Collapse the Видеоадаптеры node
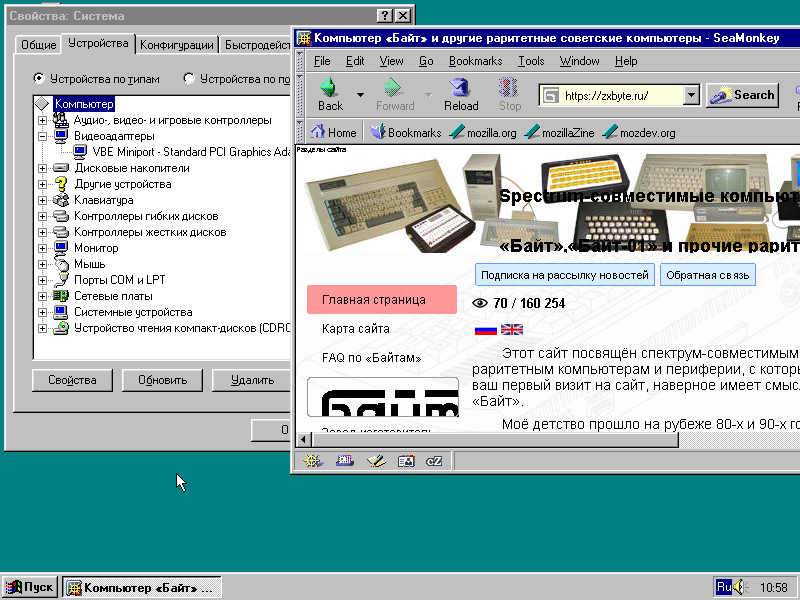 coord(42,136)
